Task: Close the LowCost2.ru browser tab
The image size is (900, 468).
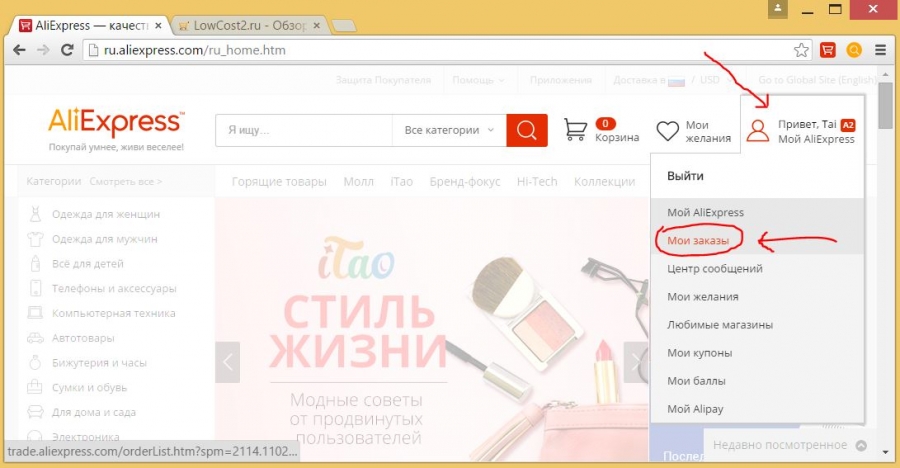Action: pos(316,26)
